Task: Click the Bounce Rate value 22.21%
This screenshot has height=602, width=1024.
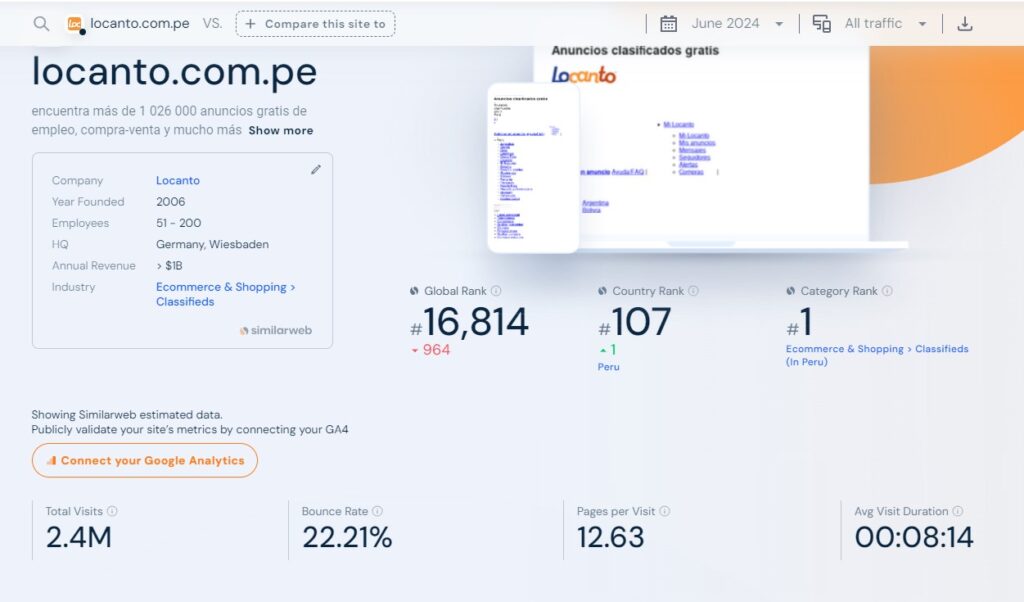Action: click(347, 538)
